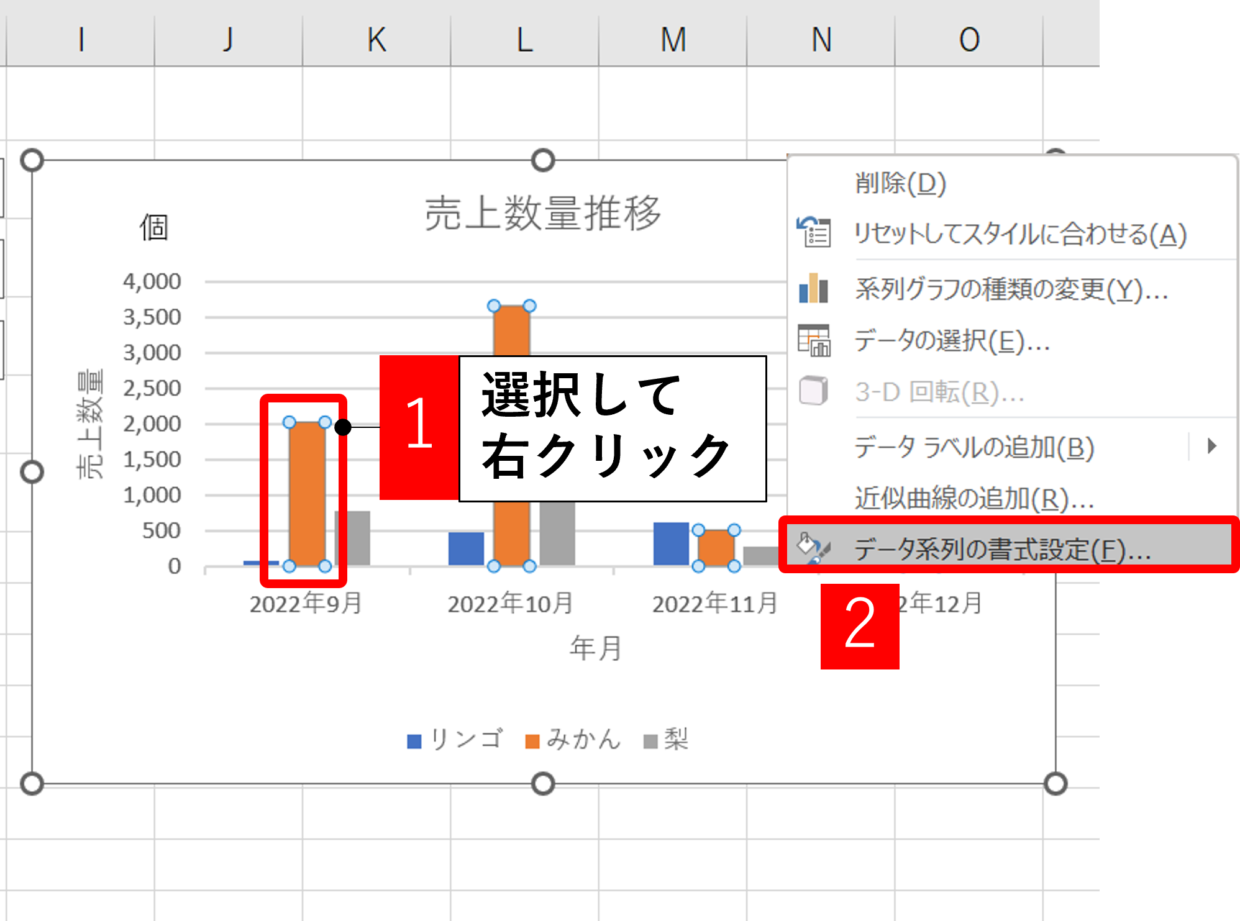
Task: Click the chart's bottom-left resize handle
Action: point(32,783)
